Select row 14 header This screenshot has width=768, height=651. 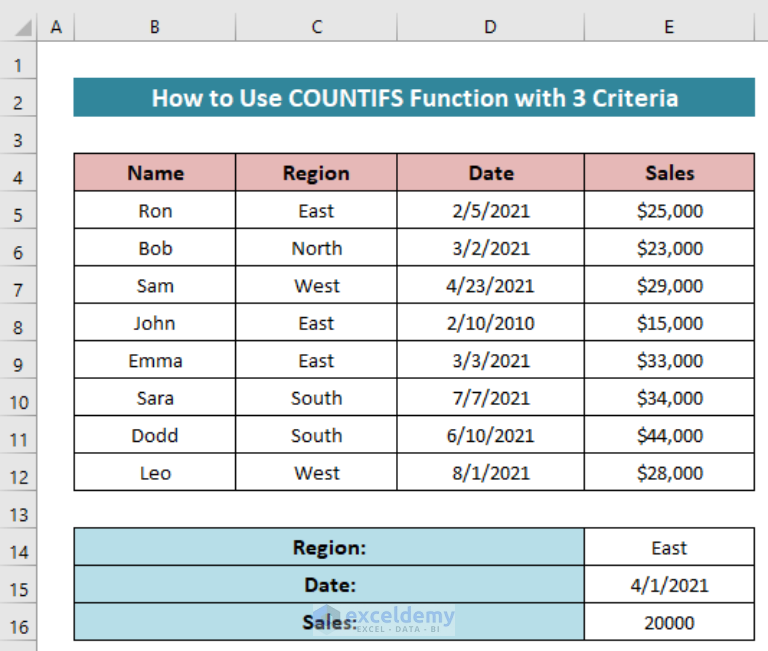coord(18,549)
